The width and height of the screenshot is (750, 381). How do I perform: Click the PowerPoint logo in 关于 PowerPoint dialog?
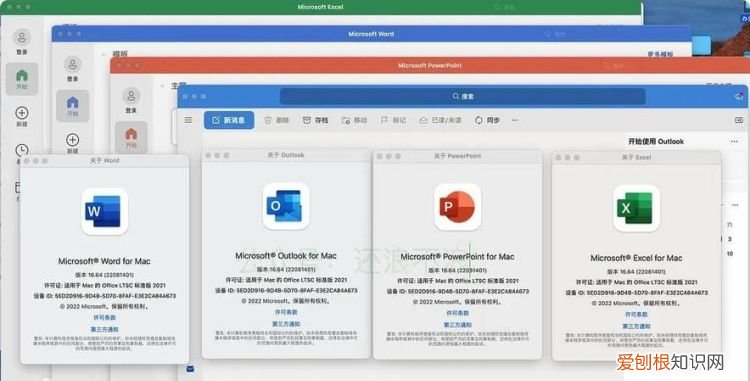click(x=457, y=207)
